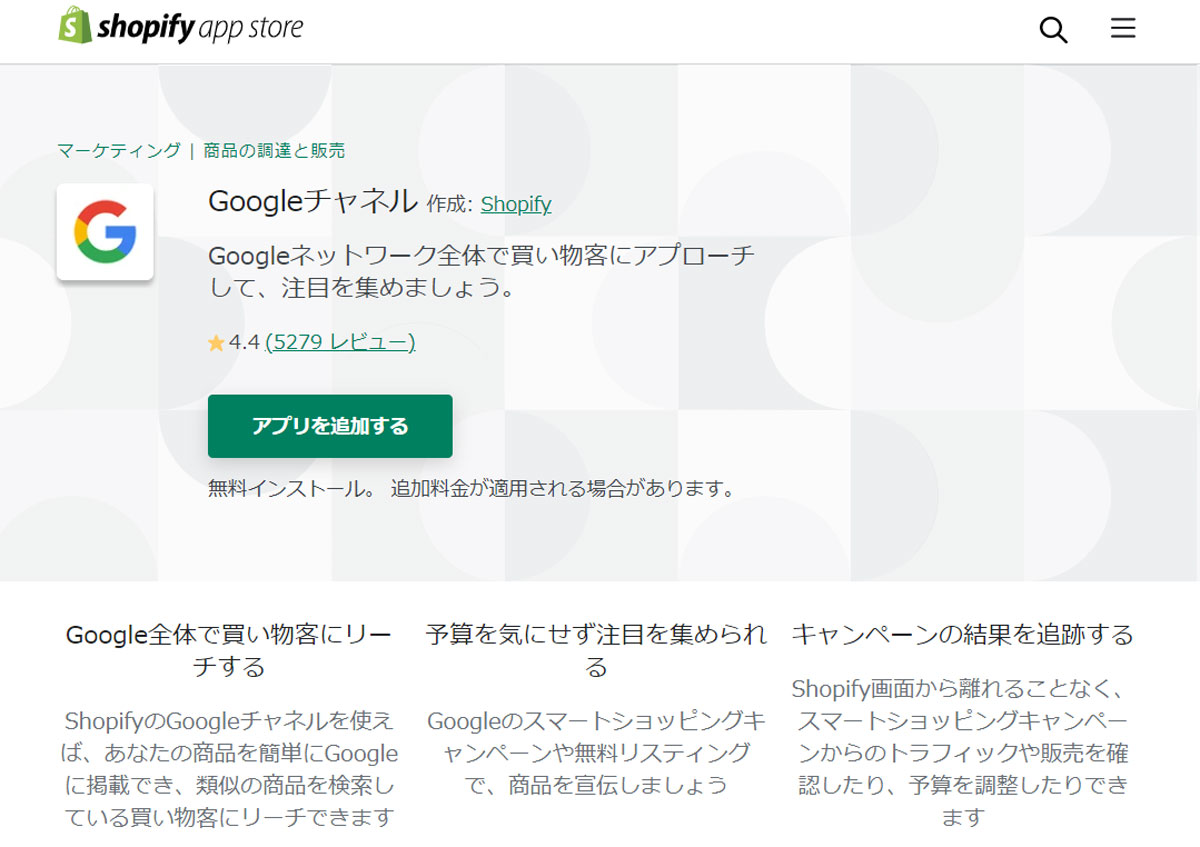Open the Shopify developer link
The image size is (1200, 847).
516,204
